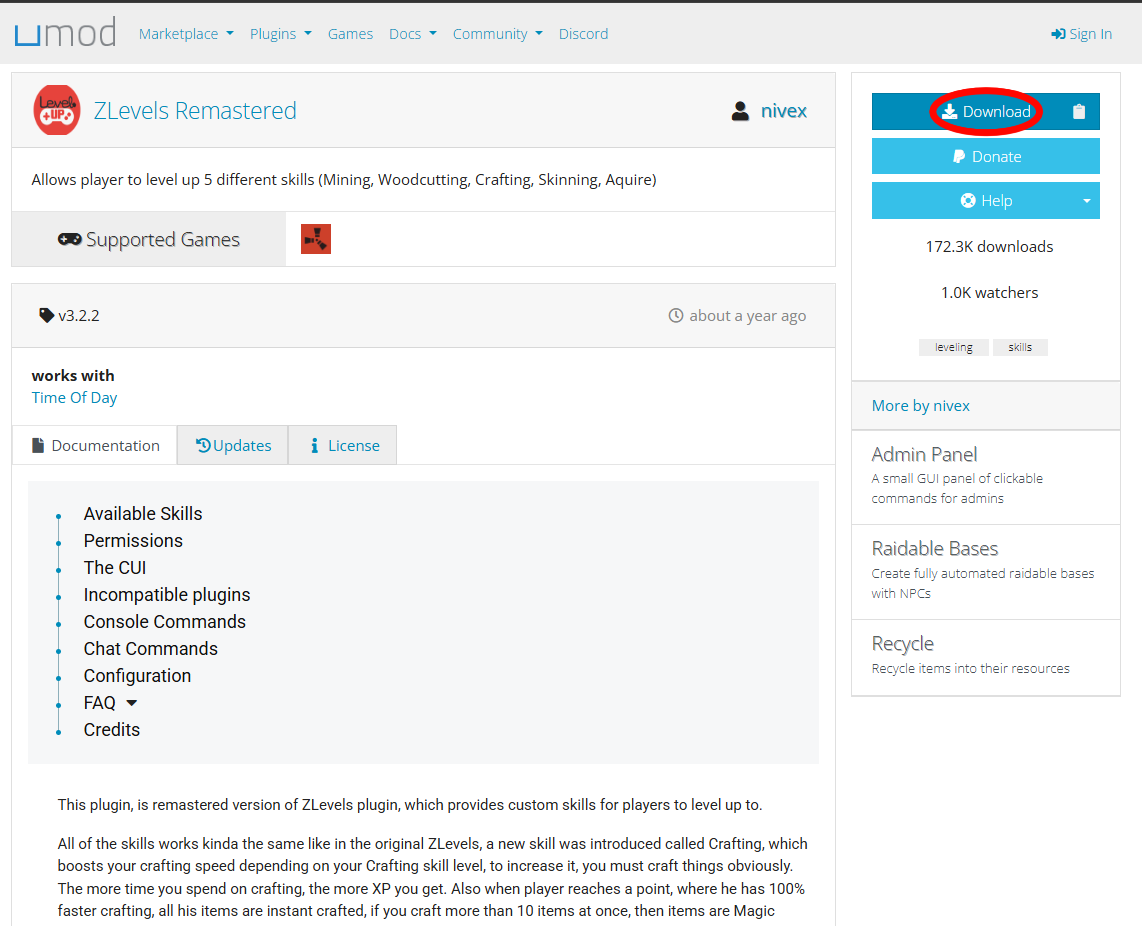
Task: Jump to Configuration section
Action: click(138, 675)
